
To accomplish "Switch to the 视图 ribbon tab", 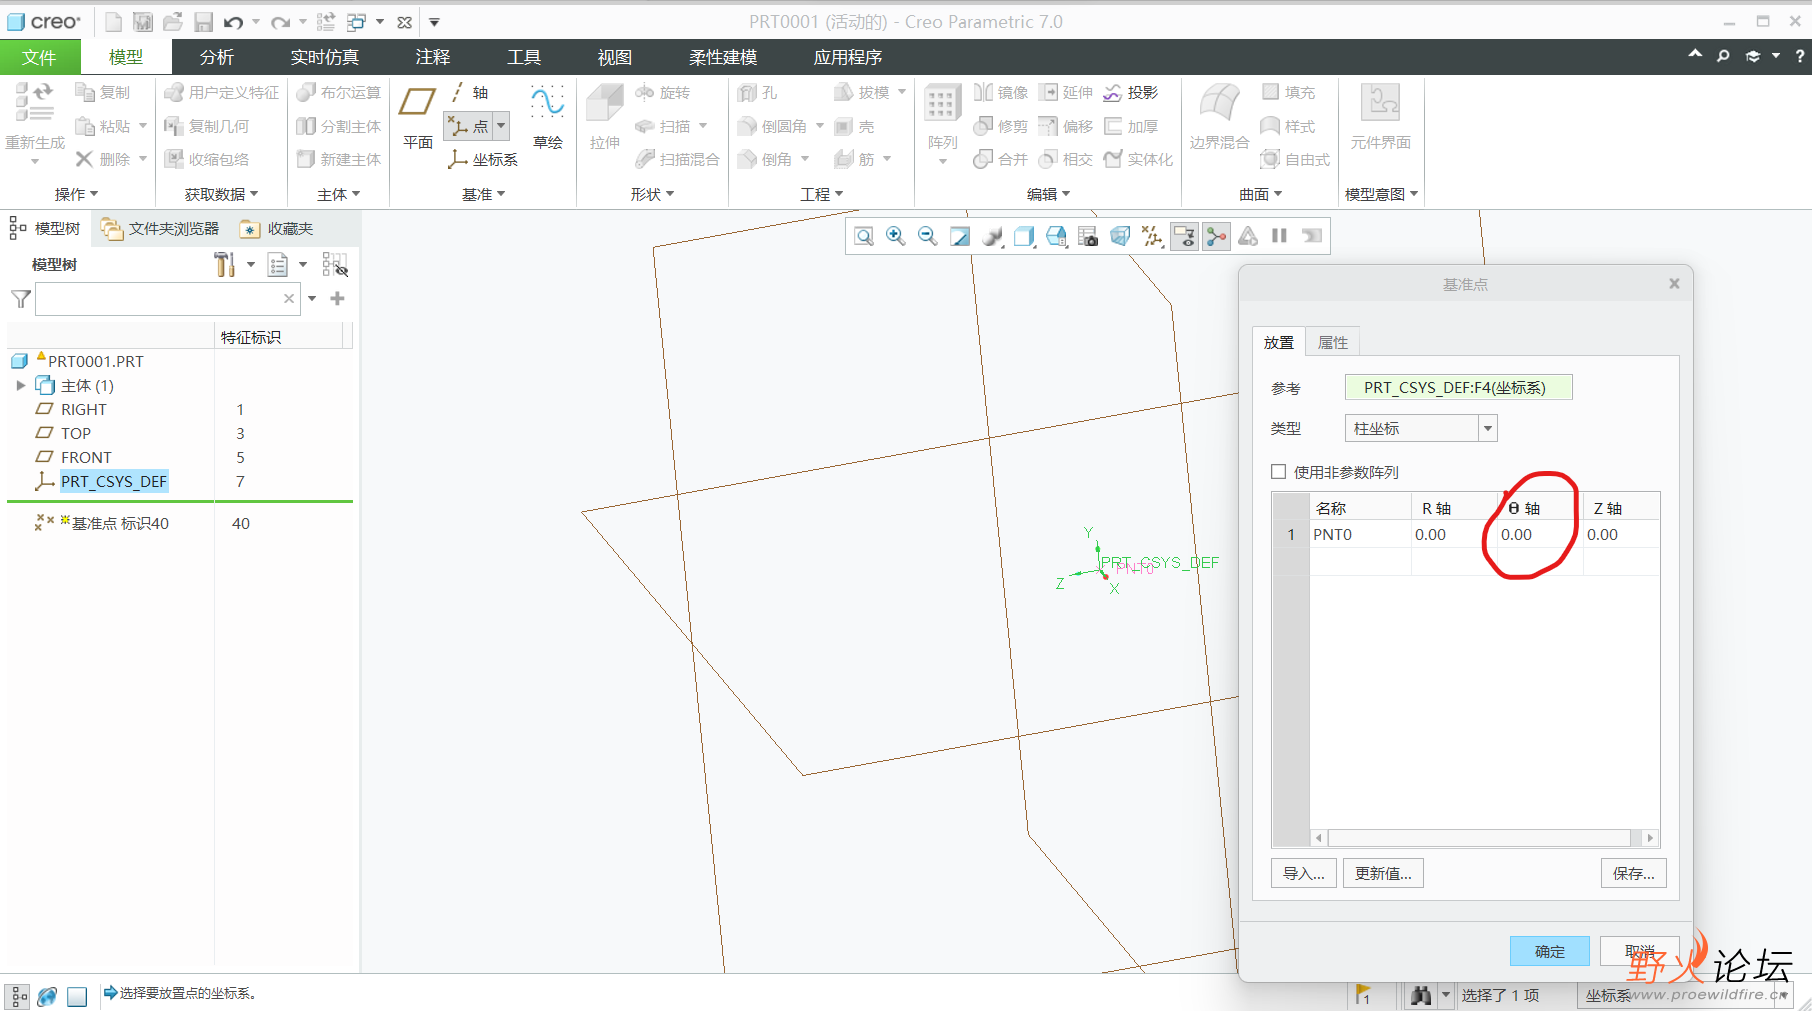I will coord(615,57).
